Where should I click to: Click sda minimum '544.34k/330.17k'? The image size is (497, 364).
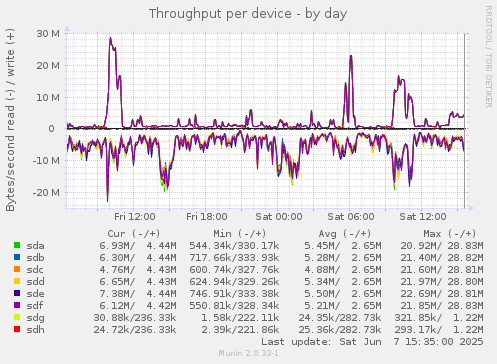coord(234,246)
